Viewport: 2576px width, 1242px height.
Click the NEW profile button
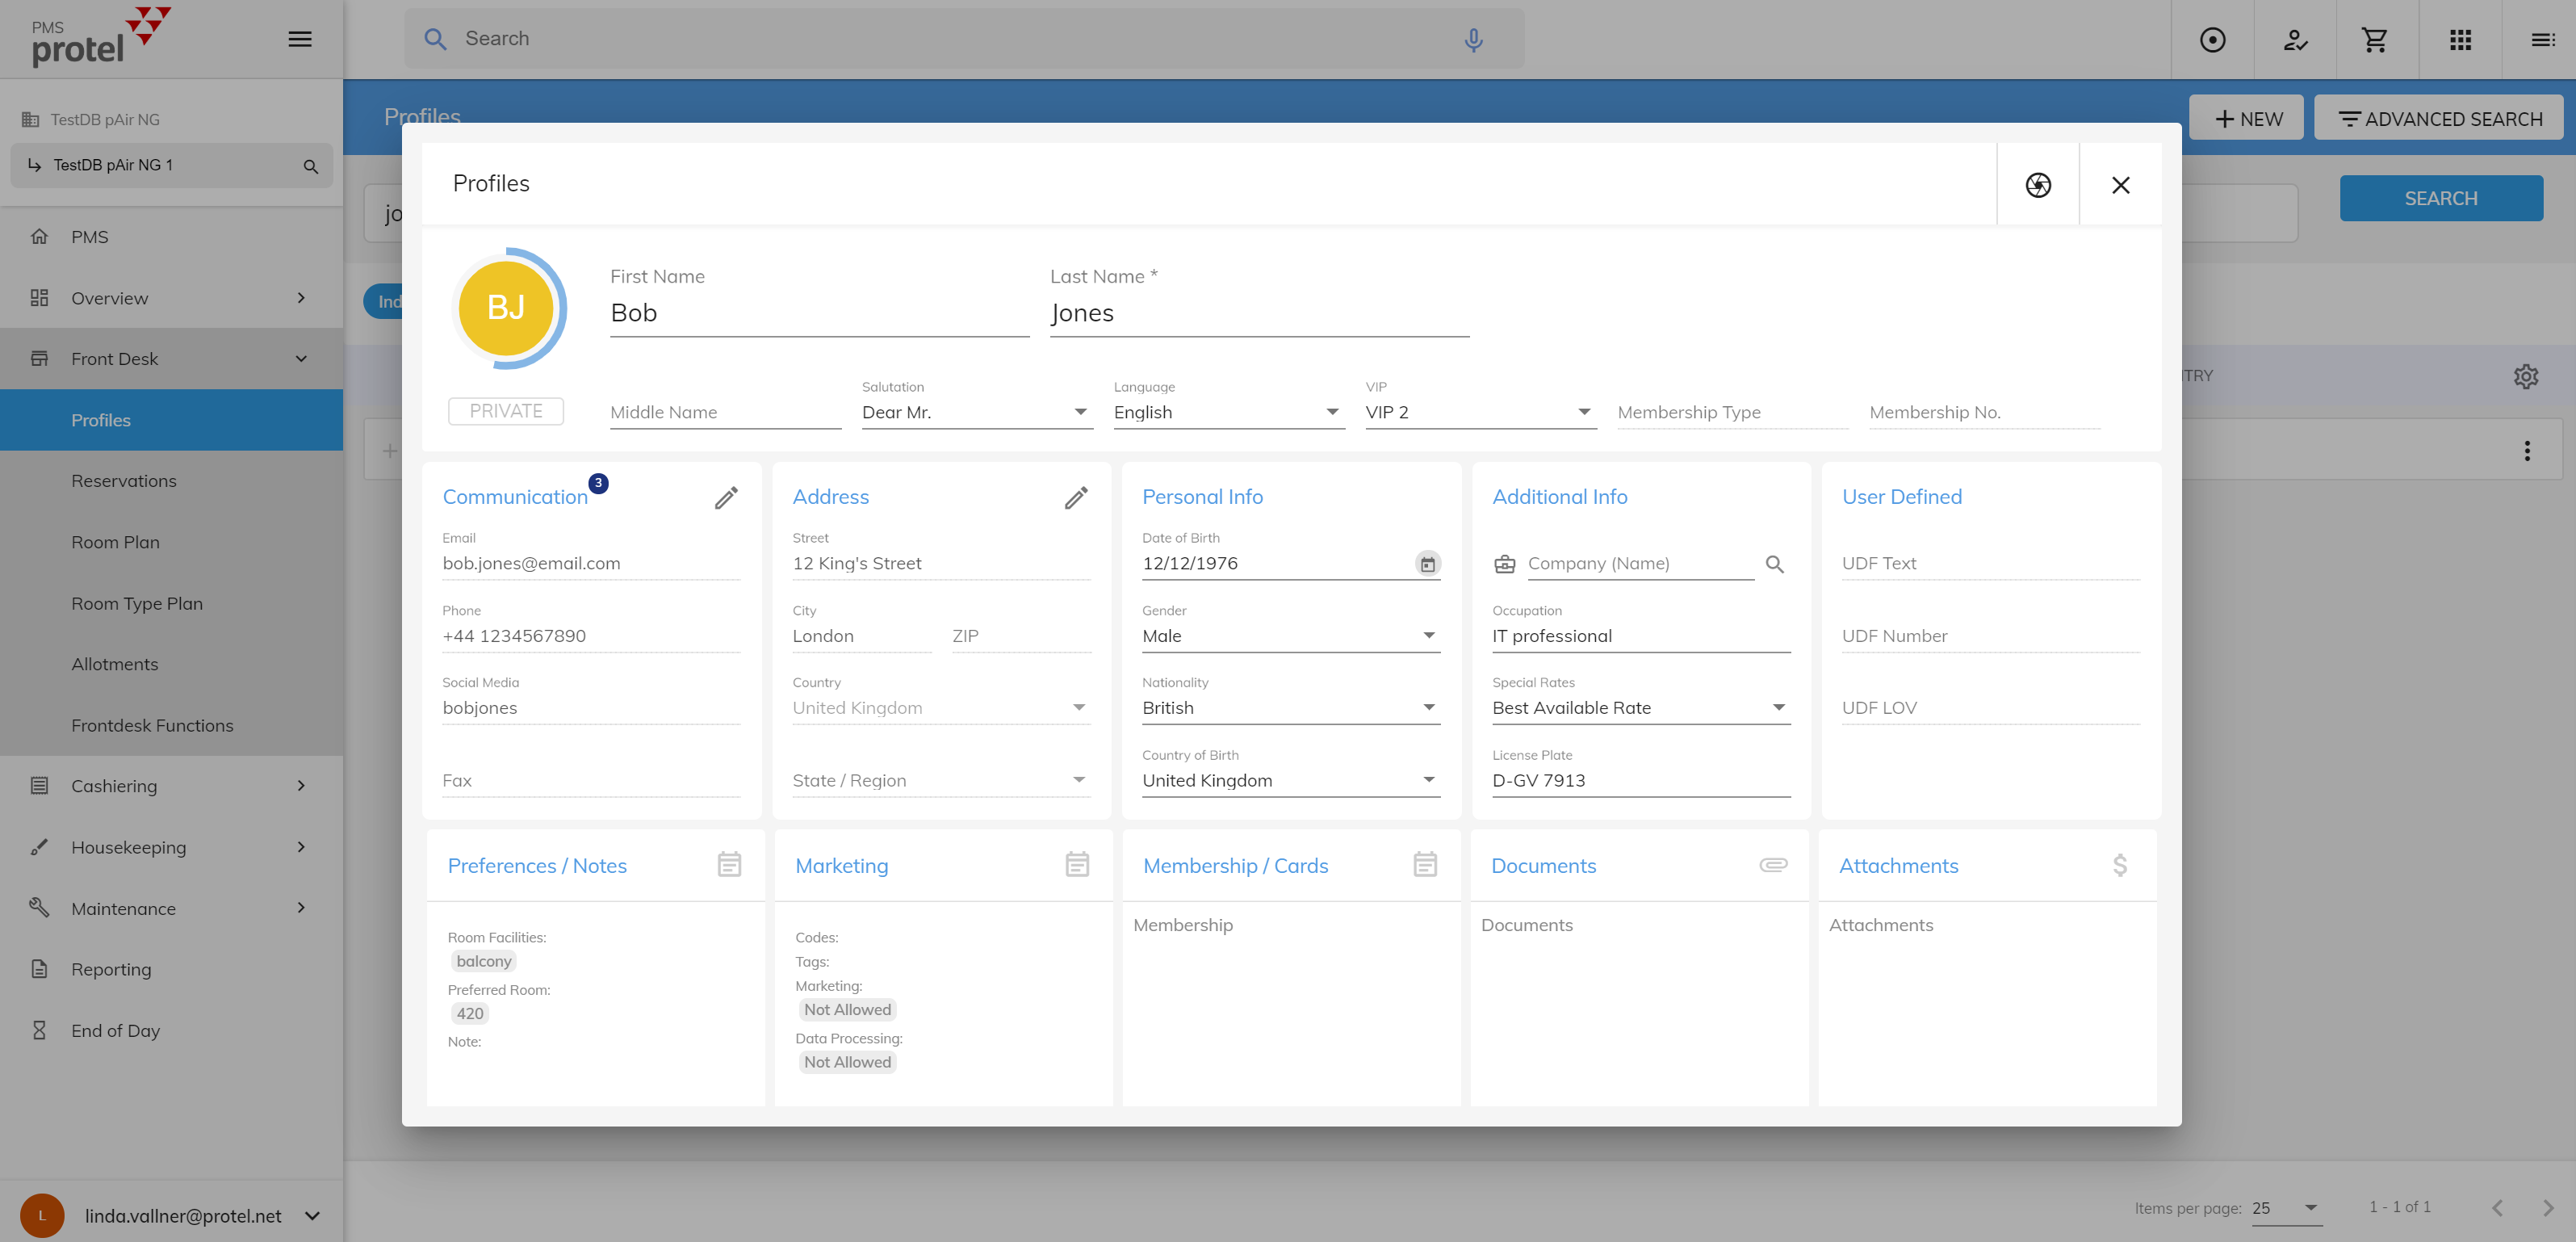point(2247,119)
